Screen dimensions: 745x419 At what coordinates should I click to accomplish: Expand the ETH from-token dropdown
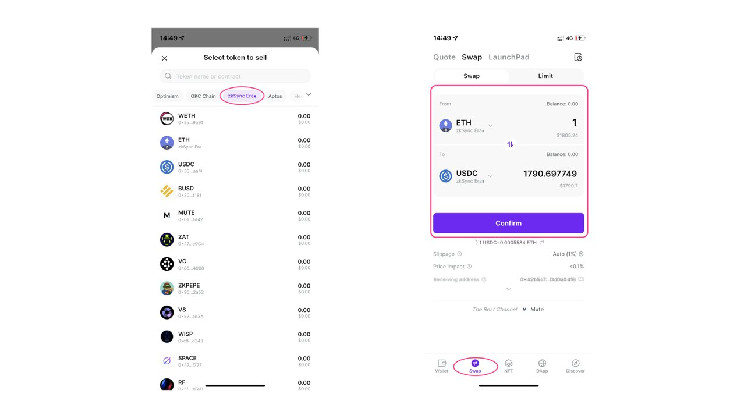click(x=490, y=126)
